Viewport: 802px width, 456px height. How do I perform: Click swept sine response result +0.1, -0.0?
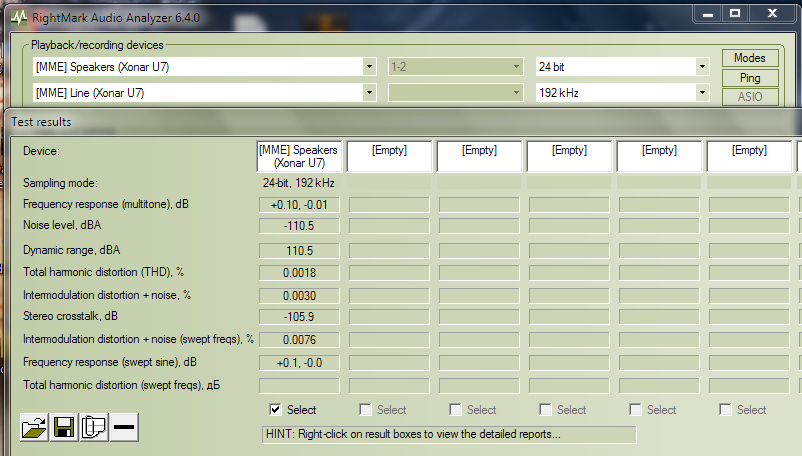pyautogui.click(x=299, y=362)
